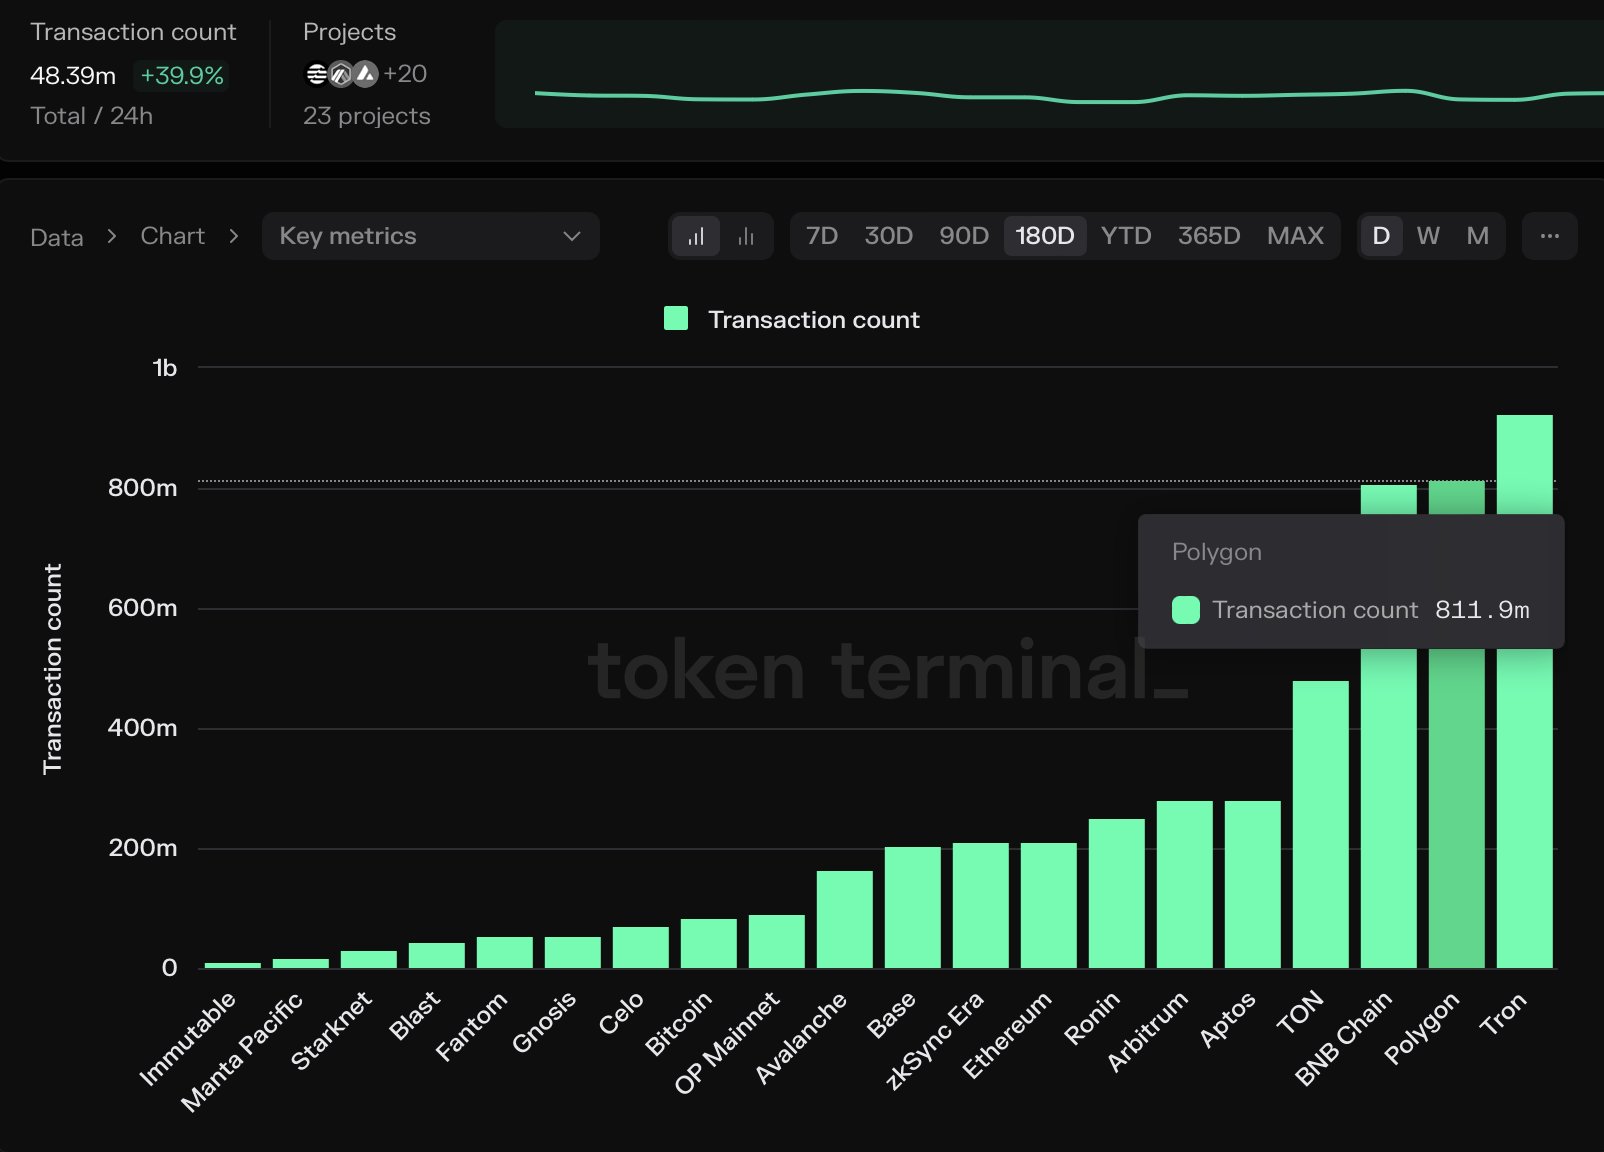Go to the Chart breadcrumb
1604x1152 pixels.
tap(173, 236)
